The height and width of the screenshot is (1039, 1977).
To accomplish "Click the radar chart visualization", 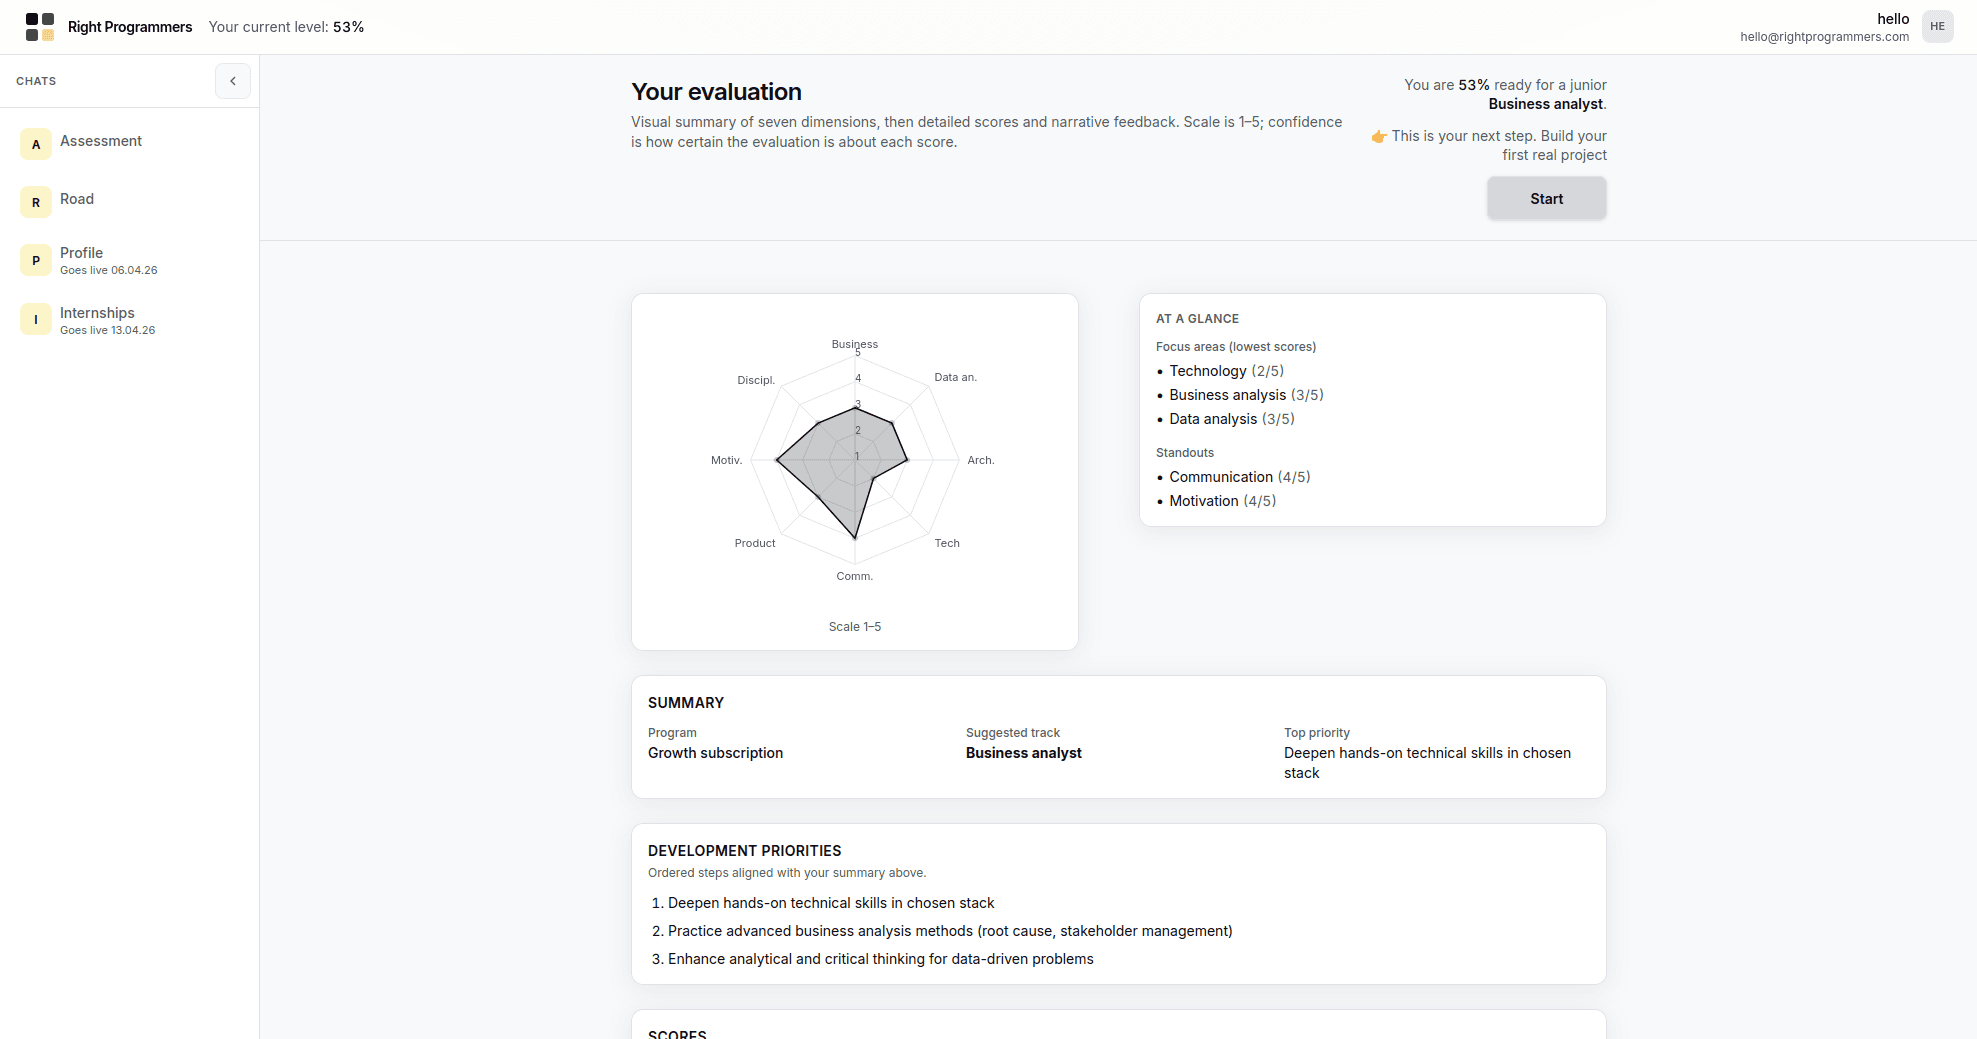I will (855, 460).
